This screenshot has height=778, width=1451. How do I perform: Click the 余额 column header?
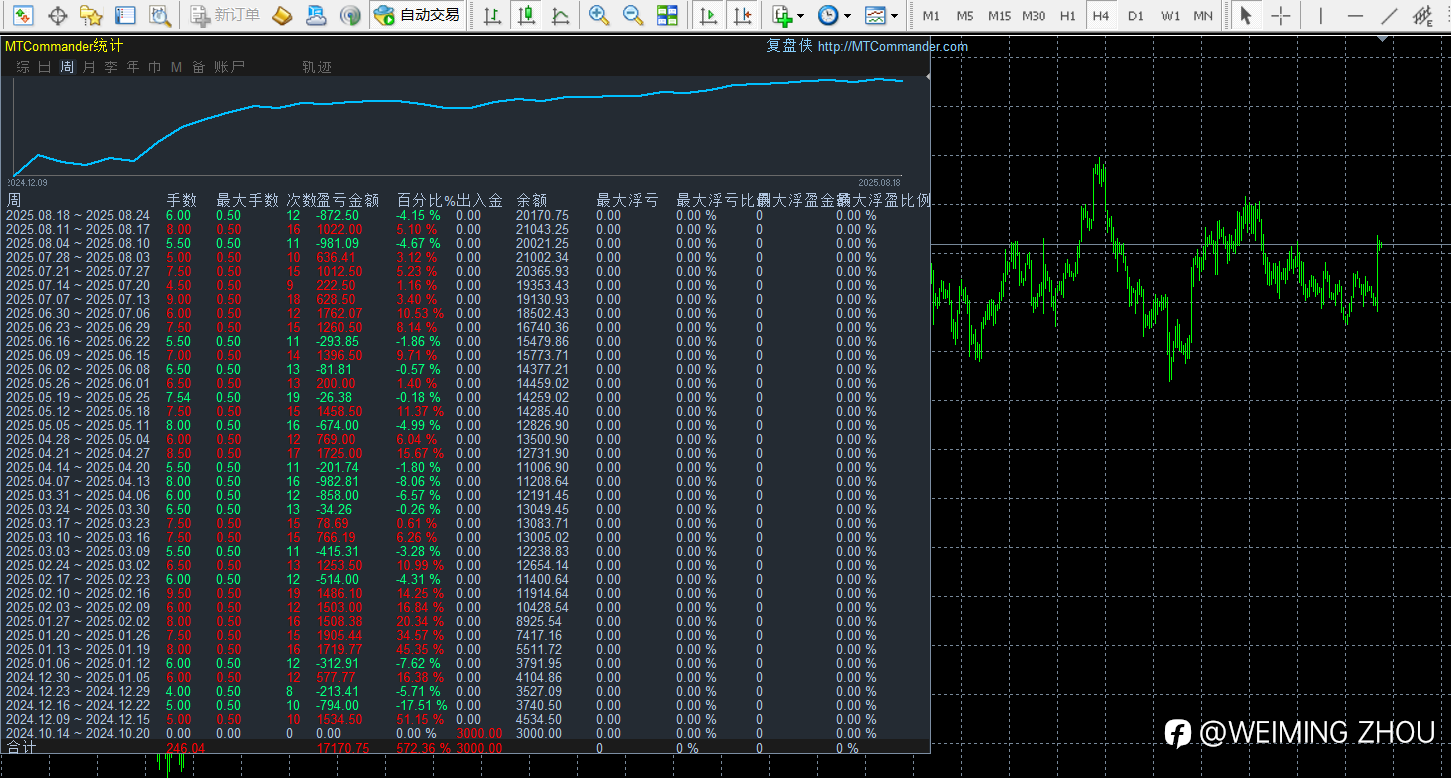pyautogui.click(x=532, y=200)
